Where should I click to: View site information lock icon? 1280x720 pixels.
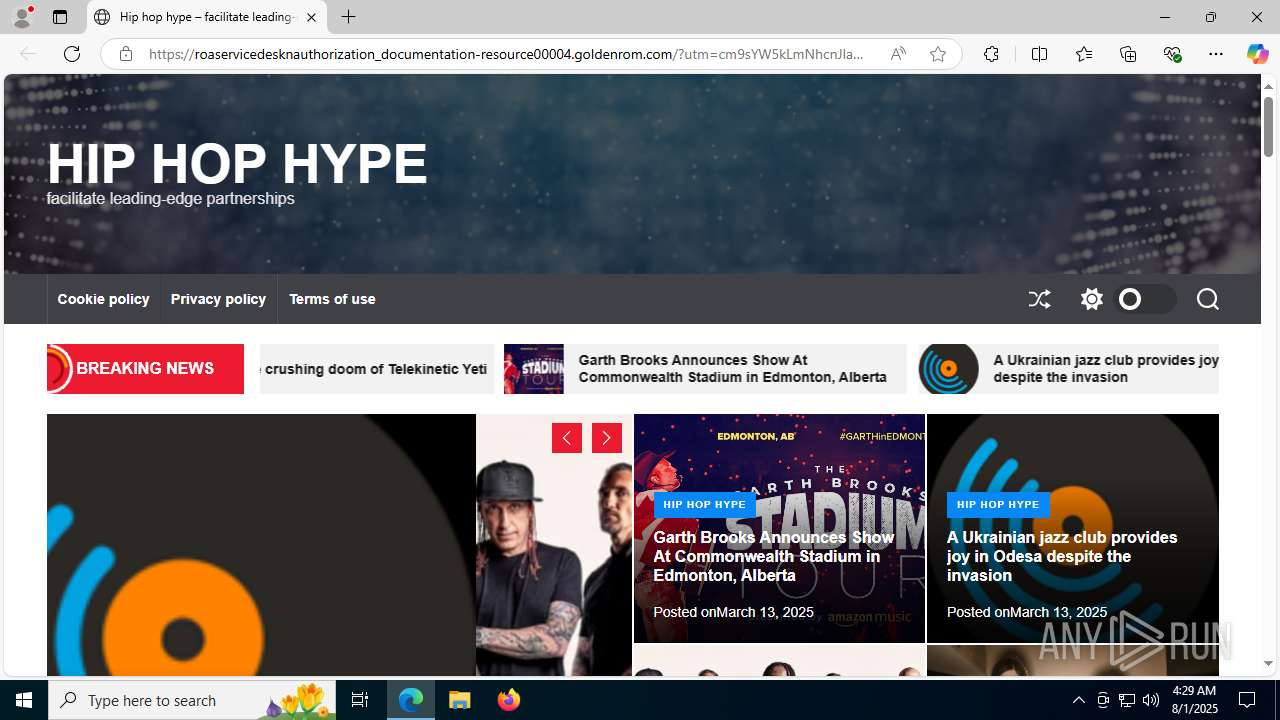click(x=125, y=54)
